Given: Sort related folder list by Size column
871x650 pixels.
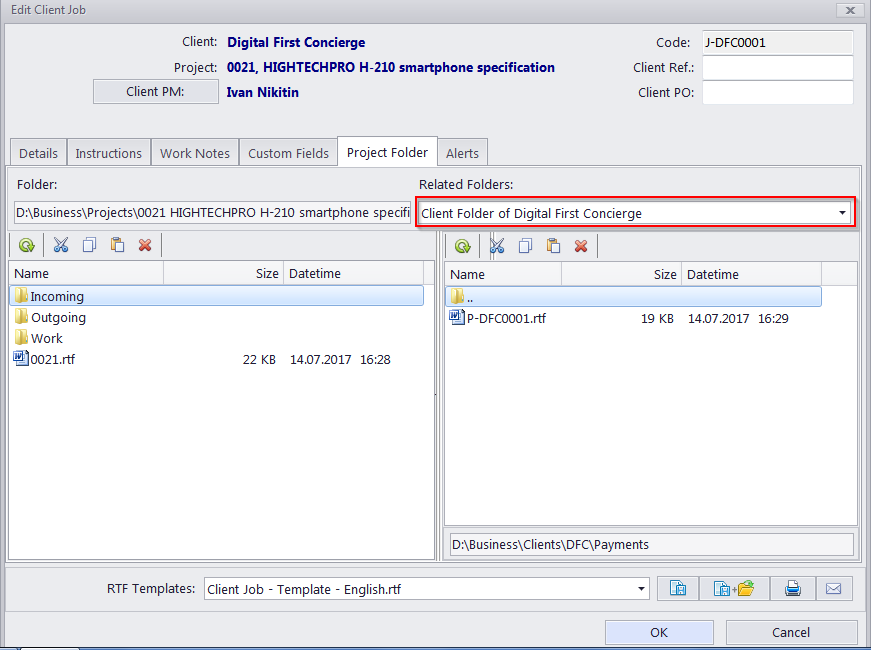Looking at the screenshot, I should [x=622, y=274].
